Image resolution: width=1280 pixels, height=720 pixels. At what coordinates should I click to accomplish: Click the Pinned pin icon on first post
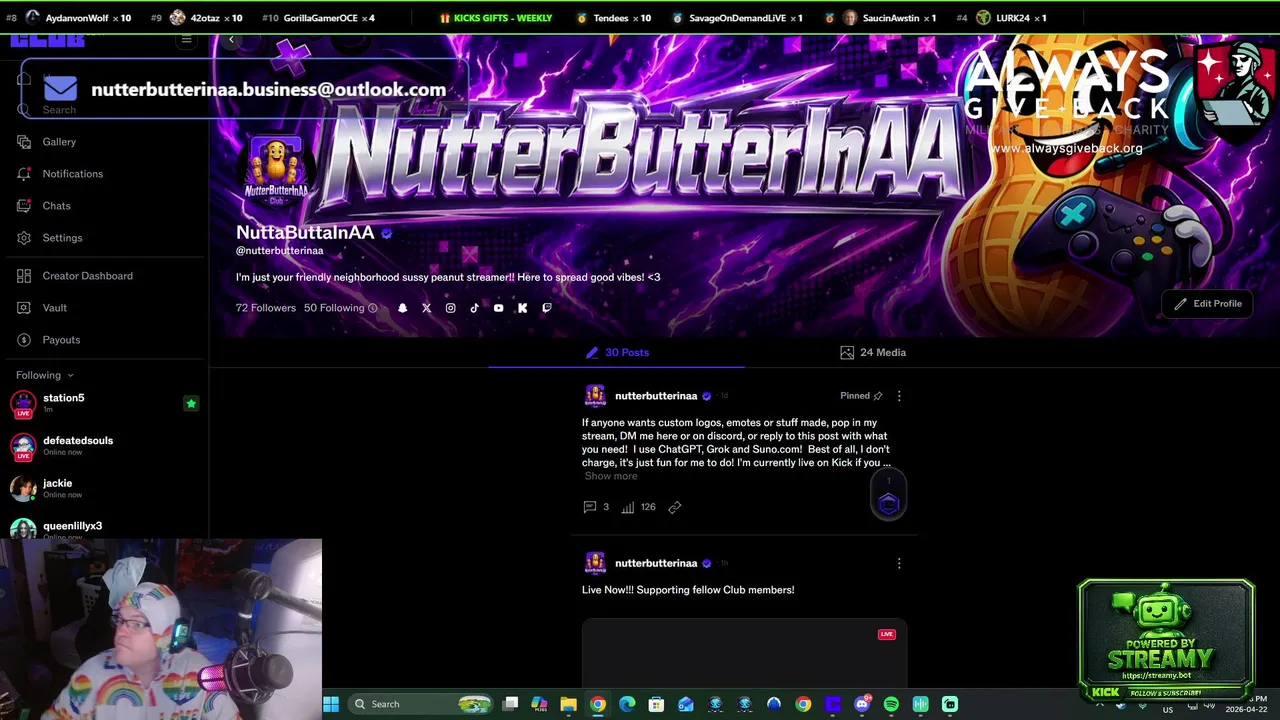pos(877,396)
